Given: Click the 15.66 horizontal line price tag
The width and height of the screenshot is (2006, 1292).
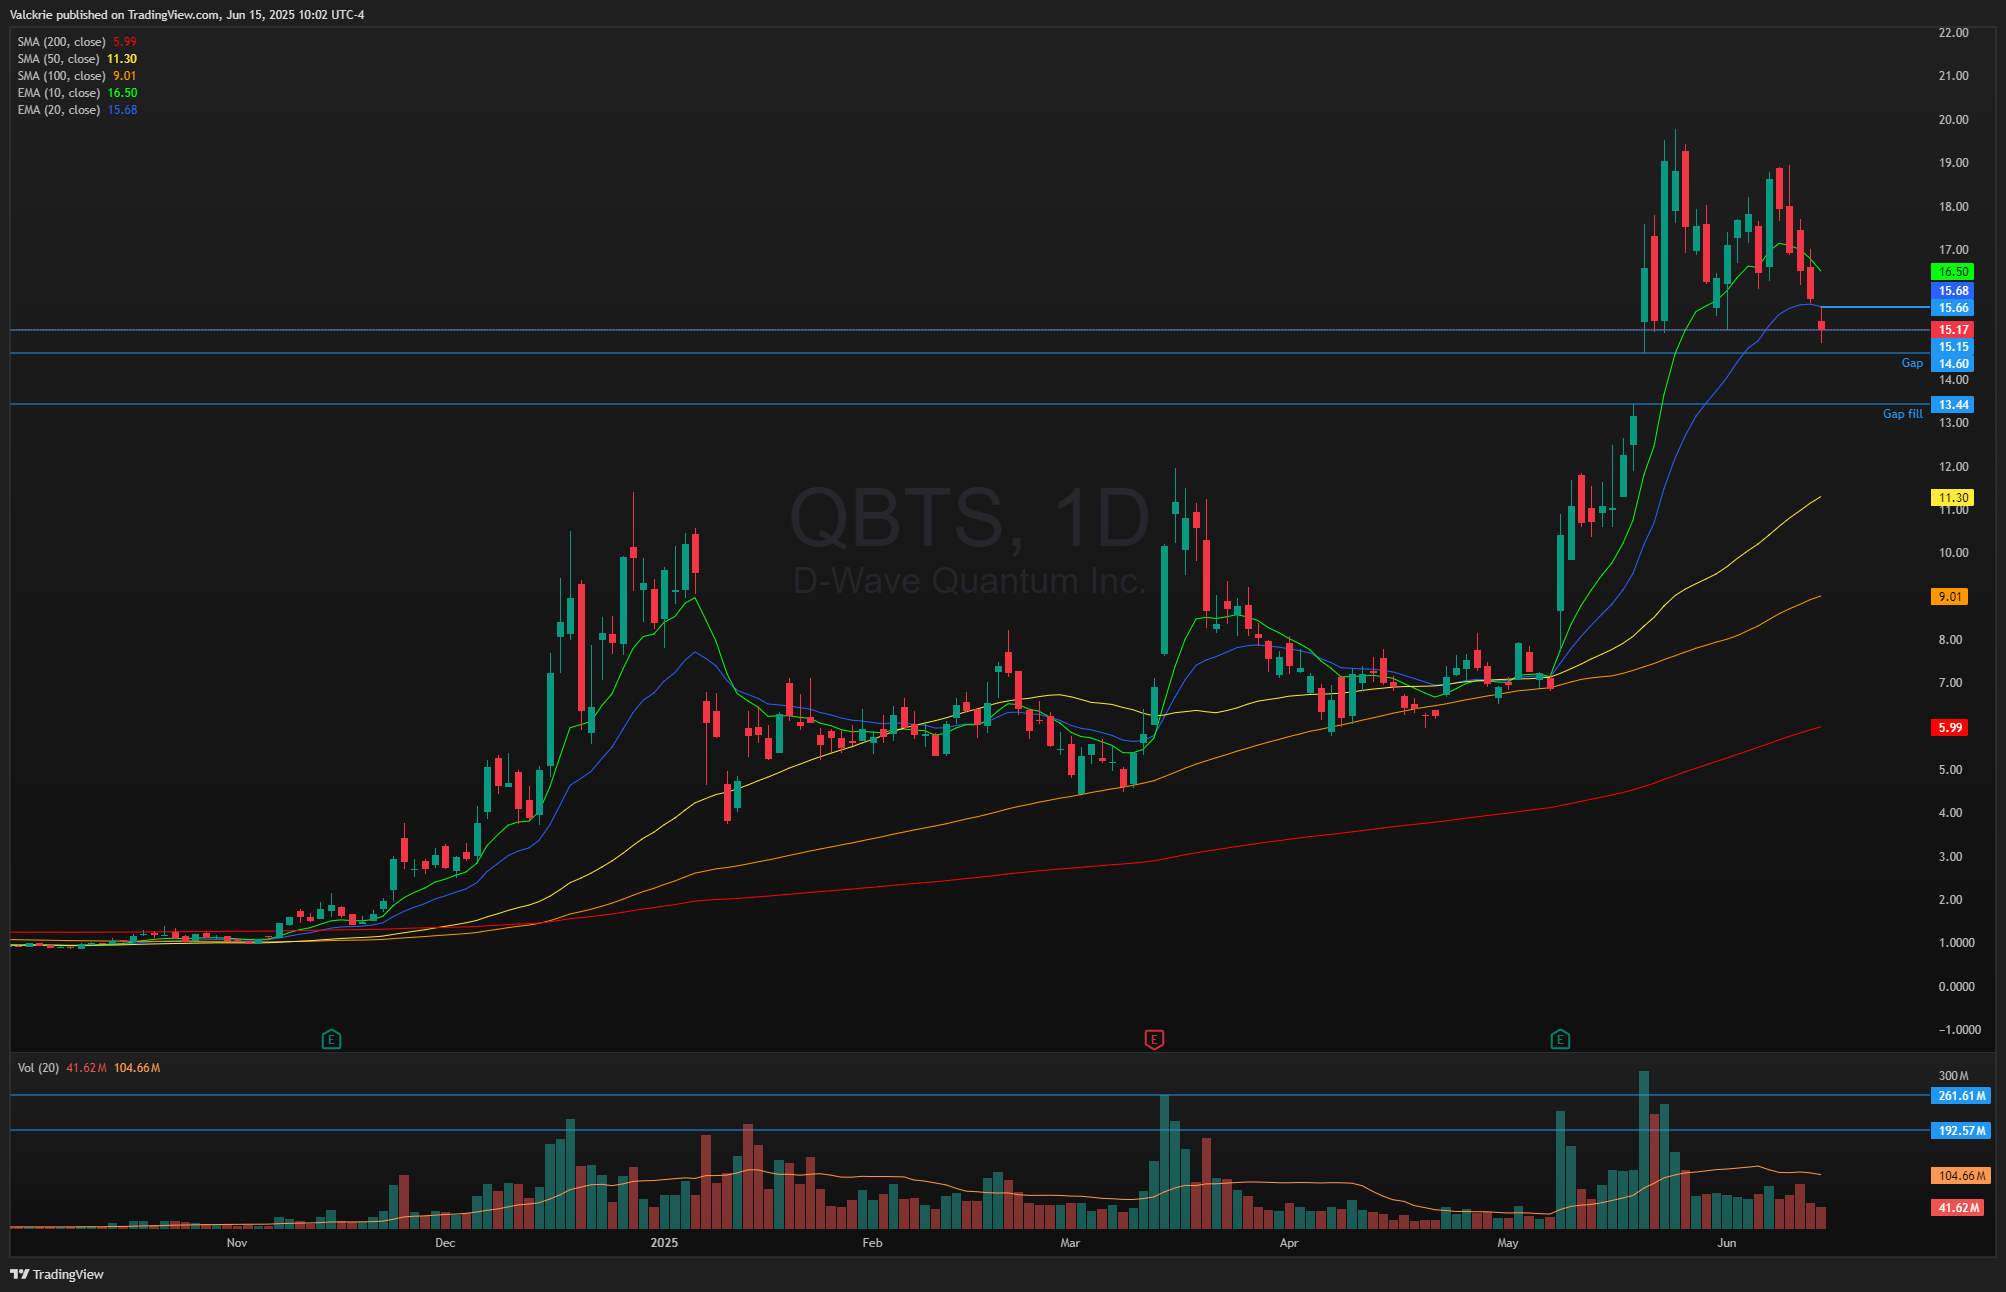Looking at the screenshot, I should pyautogui.click(x=1952, y=308).
